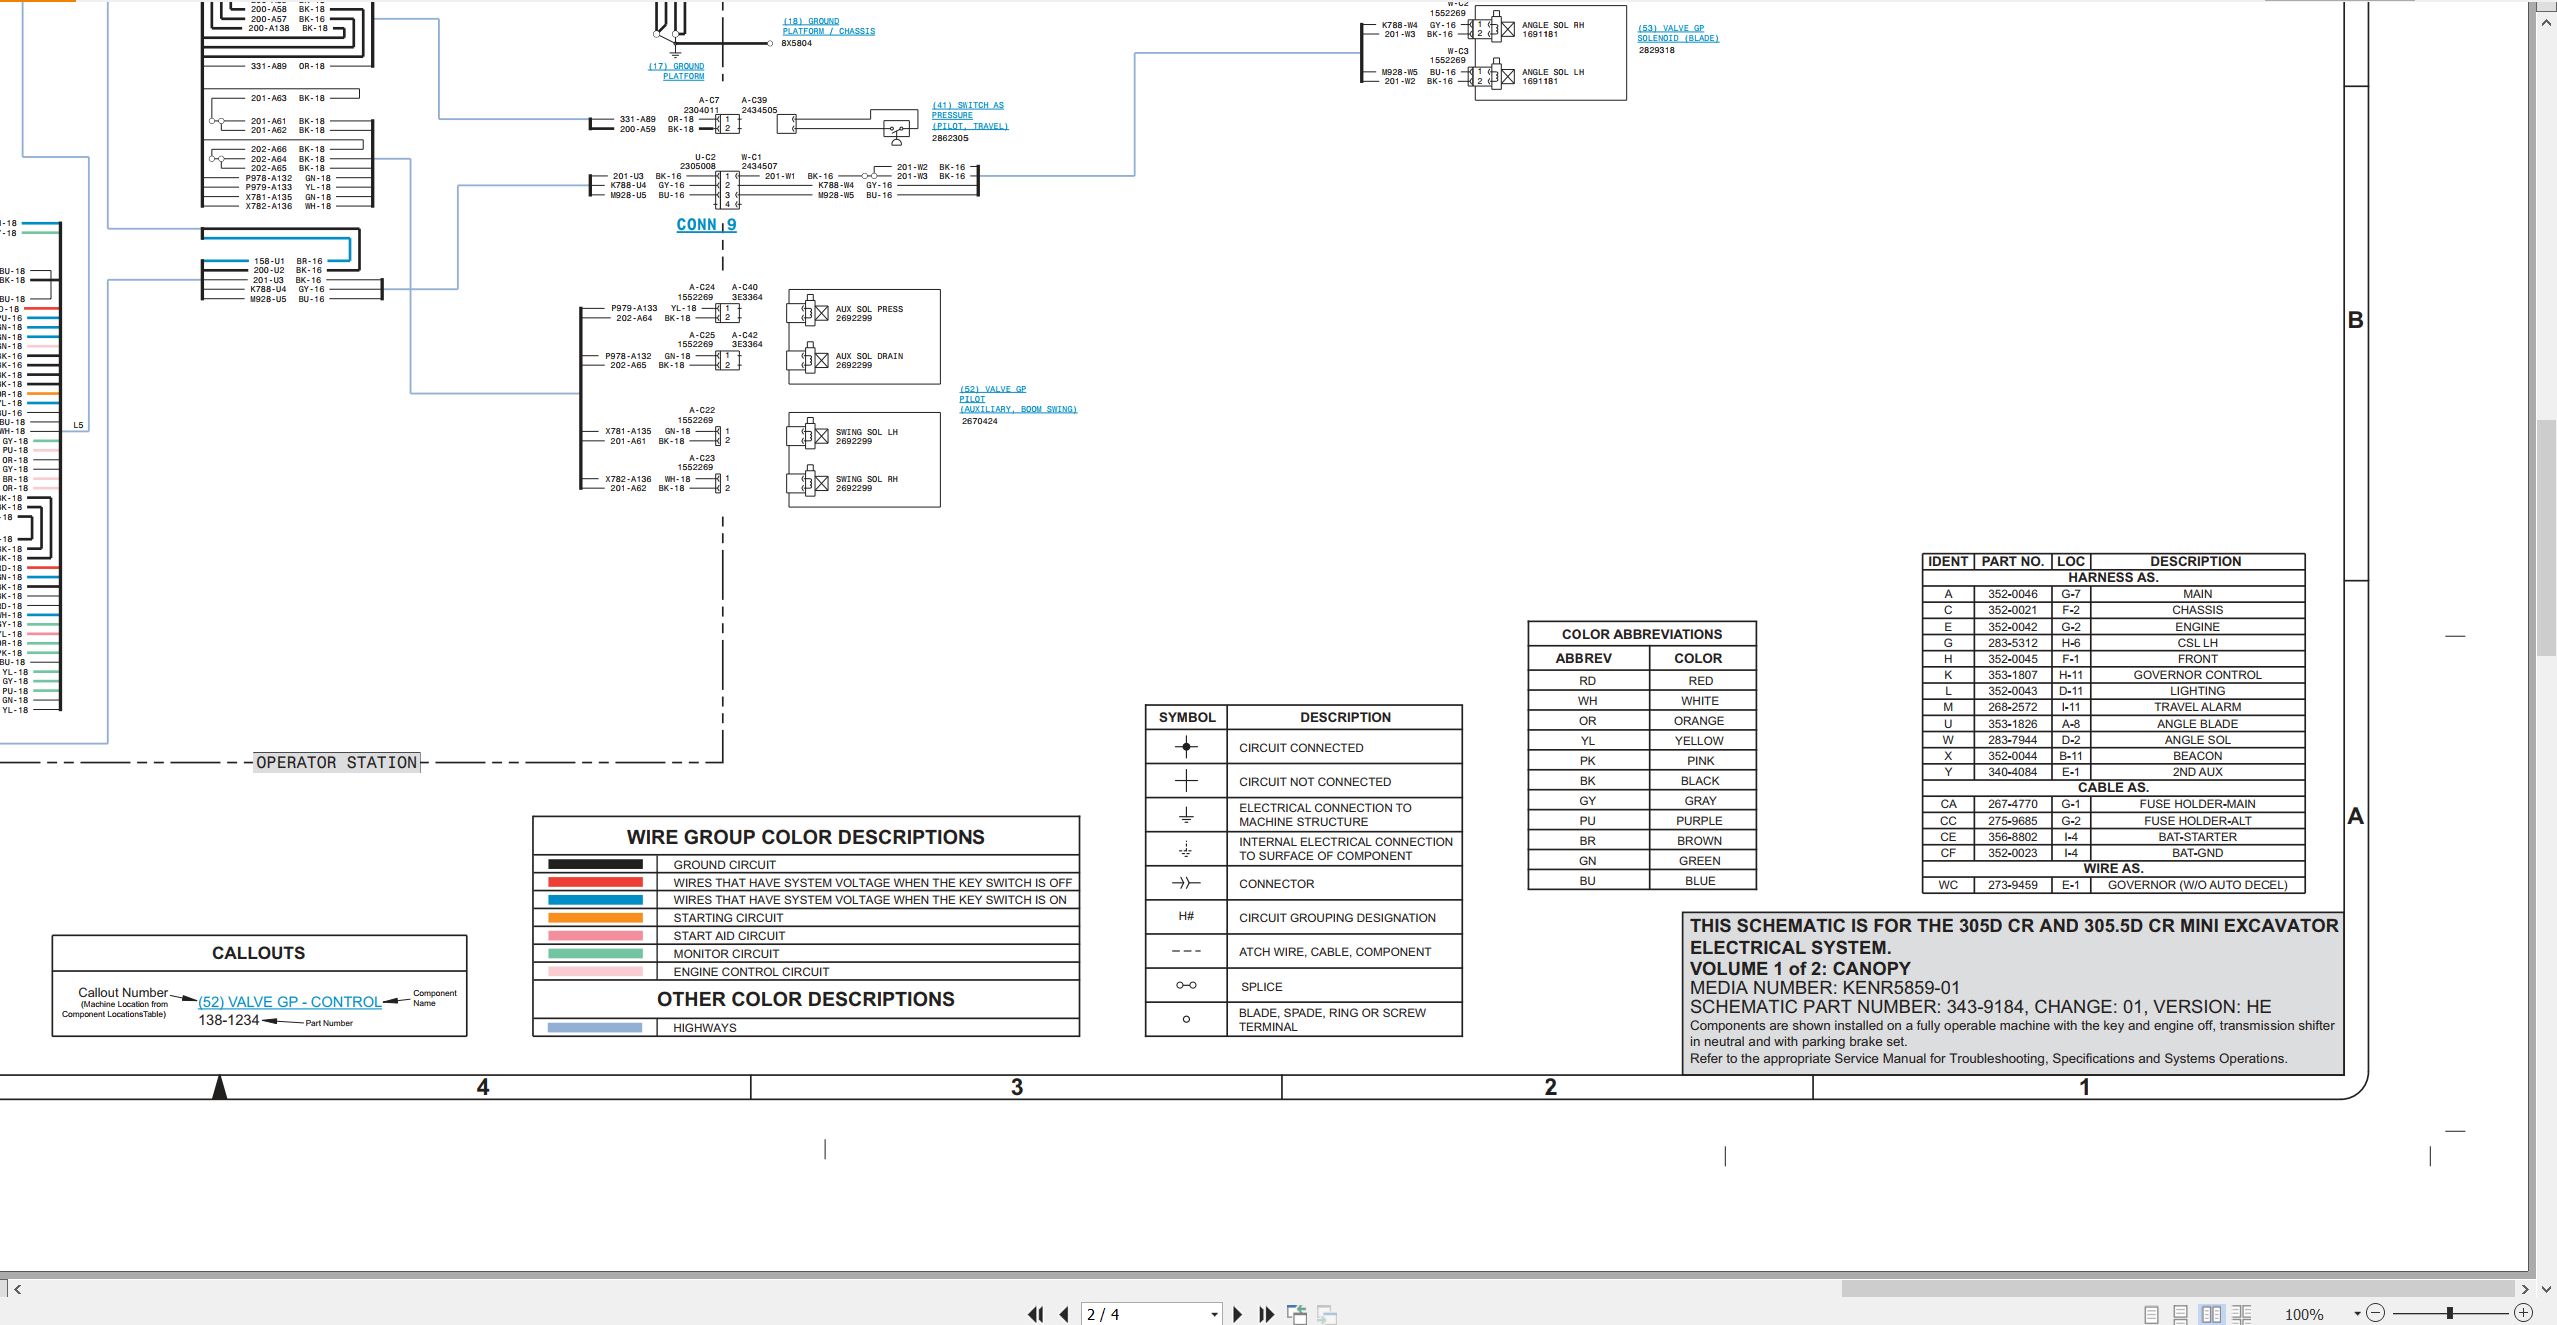Image resolution: width=2557 pixels, height=1325 pixels.
Task: Click the COLOR ABBREVIATIONS table heading
Action: 1642,634
